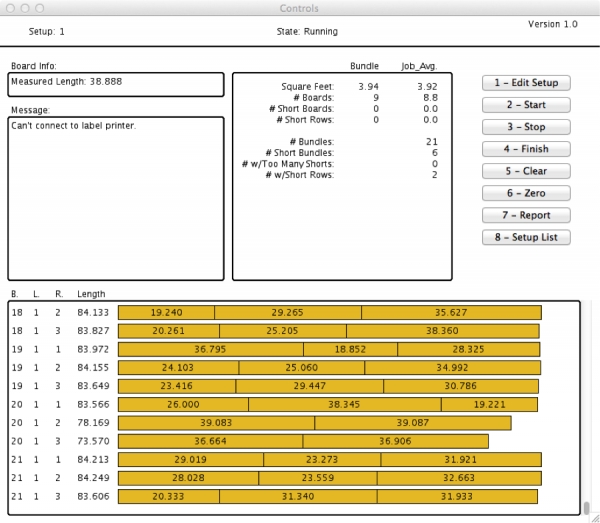600x523 pixels.
Task: Click the window resize grip in the corner
Action: pos(592,516)
